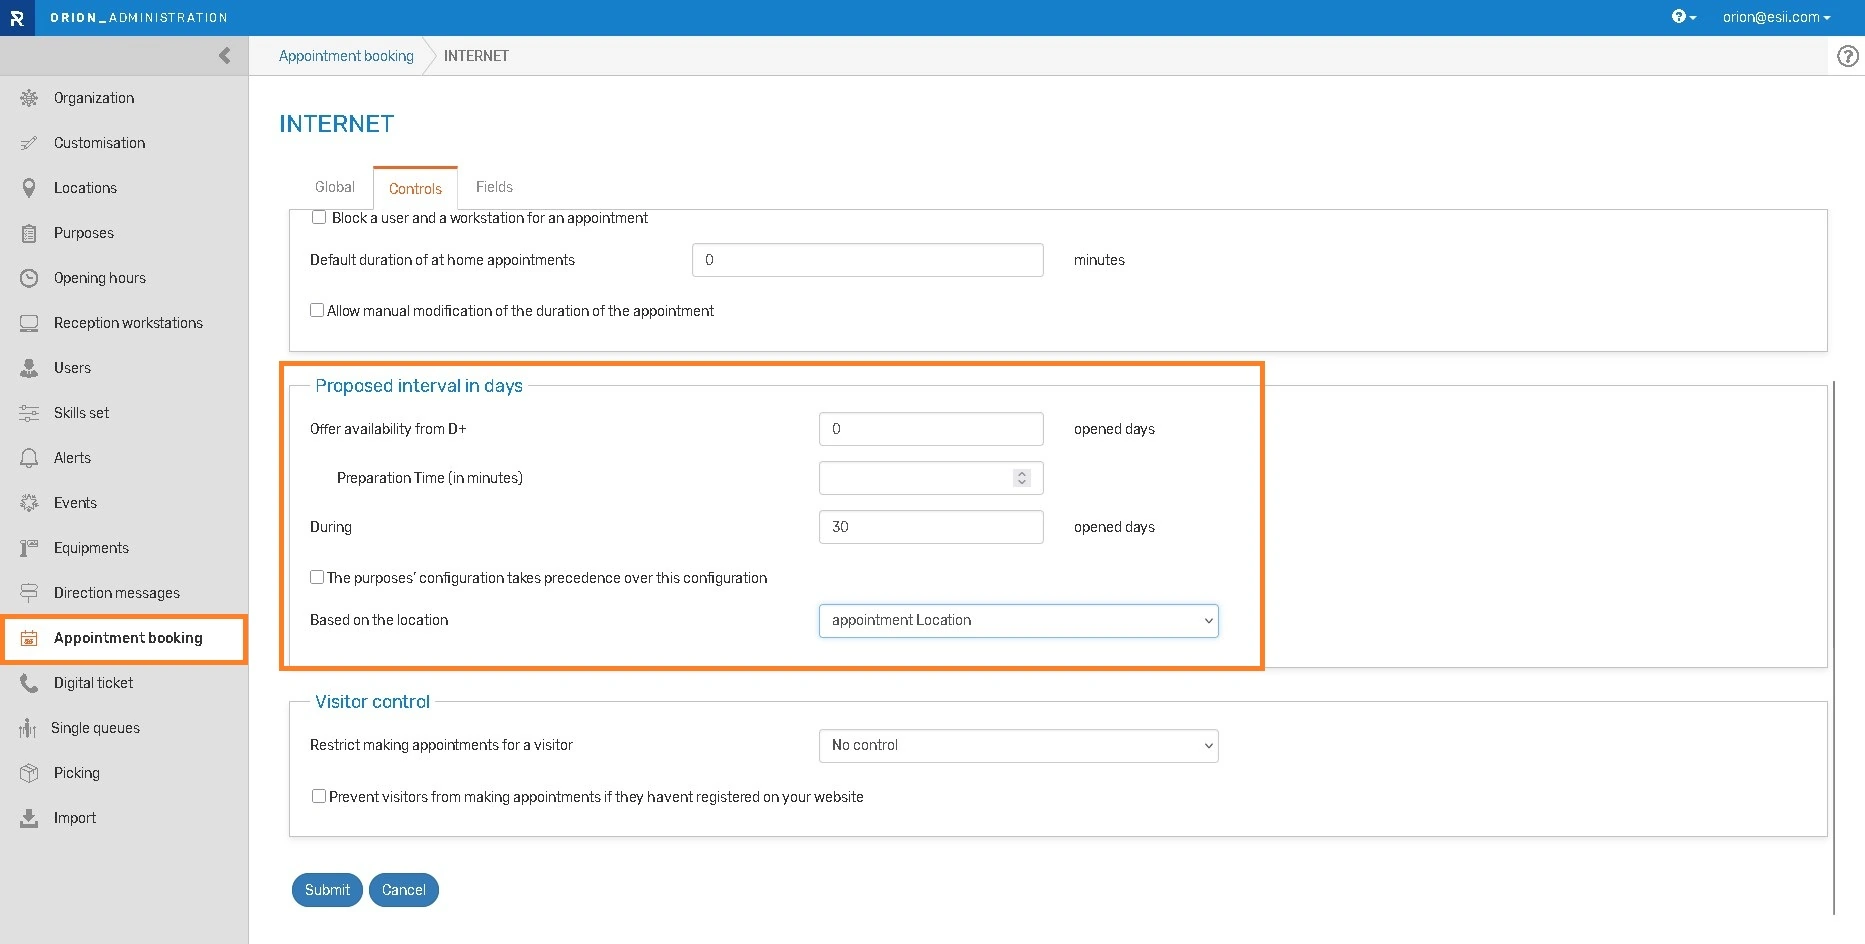Open the Based on the location dropdown
This screenshot has height=944, width=1865.
pyautogui.click(x=1018, y=621)
